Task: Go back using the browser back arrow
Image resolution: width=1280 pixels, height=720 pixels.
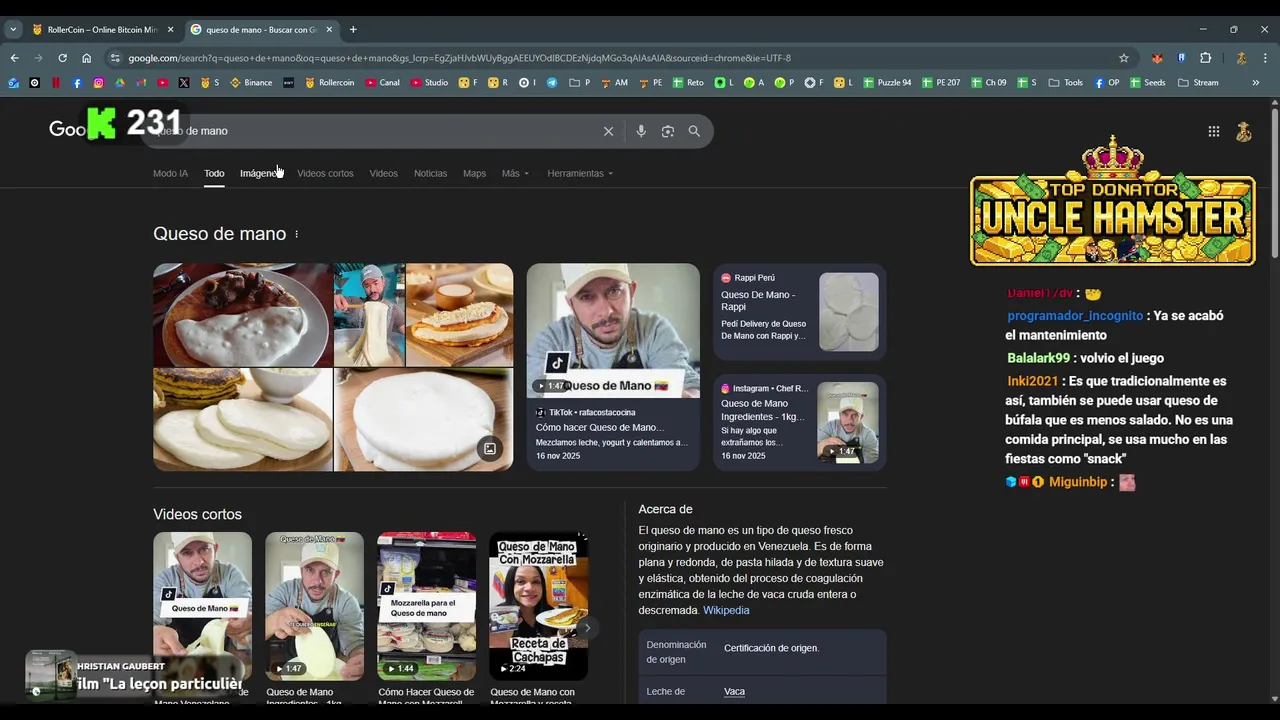Action: [14, 58]
